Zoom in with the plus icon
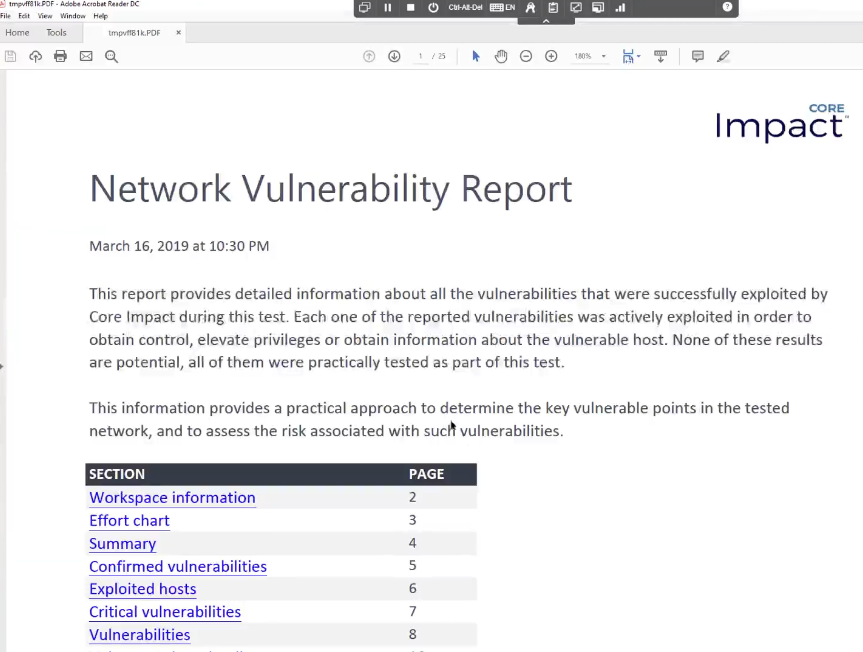Screen dimensions: 863x652 coord(551,56)
